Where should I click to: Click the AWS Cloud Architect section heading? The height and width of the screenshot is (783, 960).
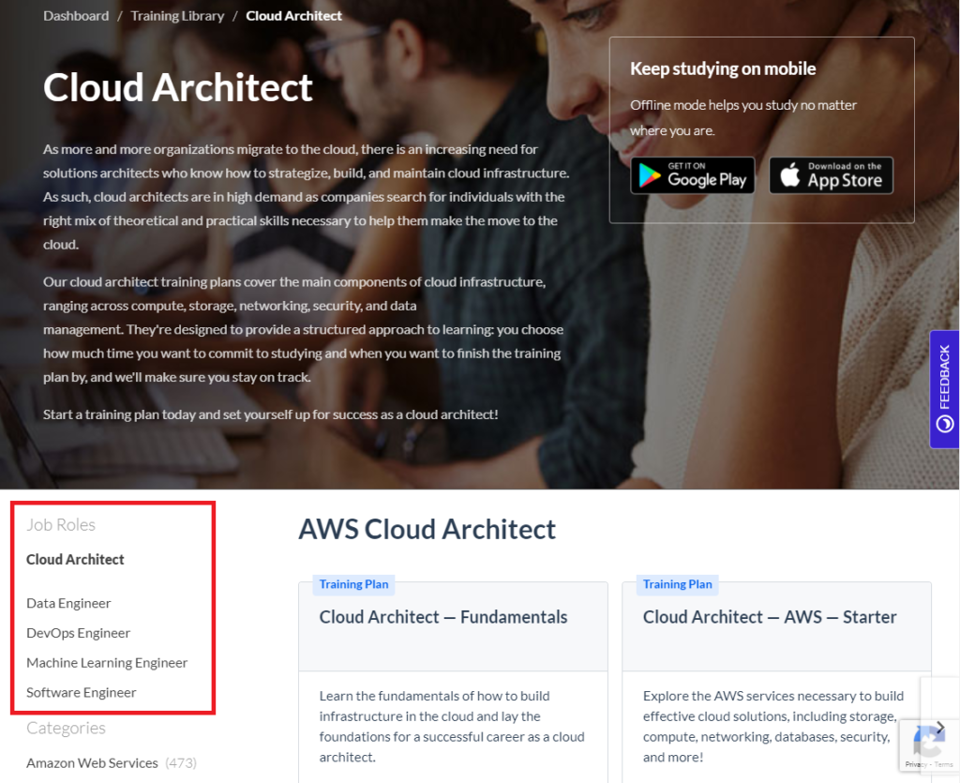[x=427, y=529]
